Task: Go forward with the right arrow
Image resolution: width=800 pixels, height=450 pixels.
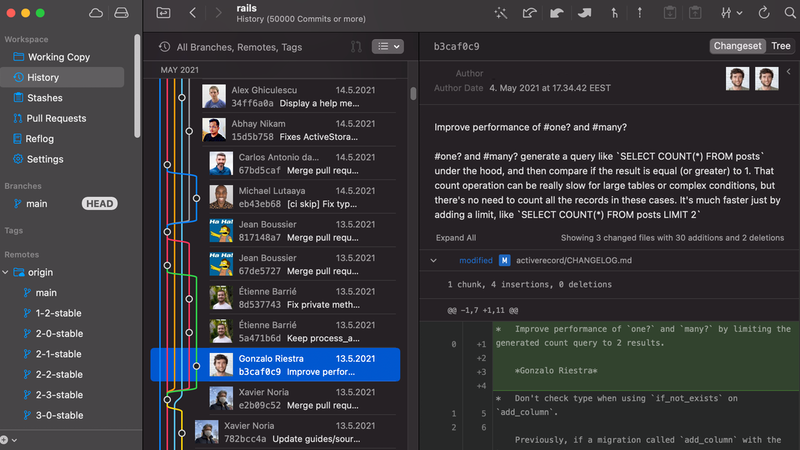Action: click(218, 13)
